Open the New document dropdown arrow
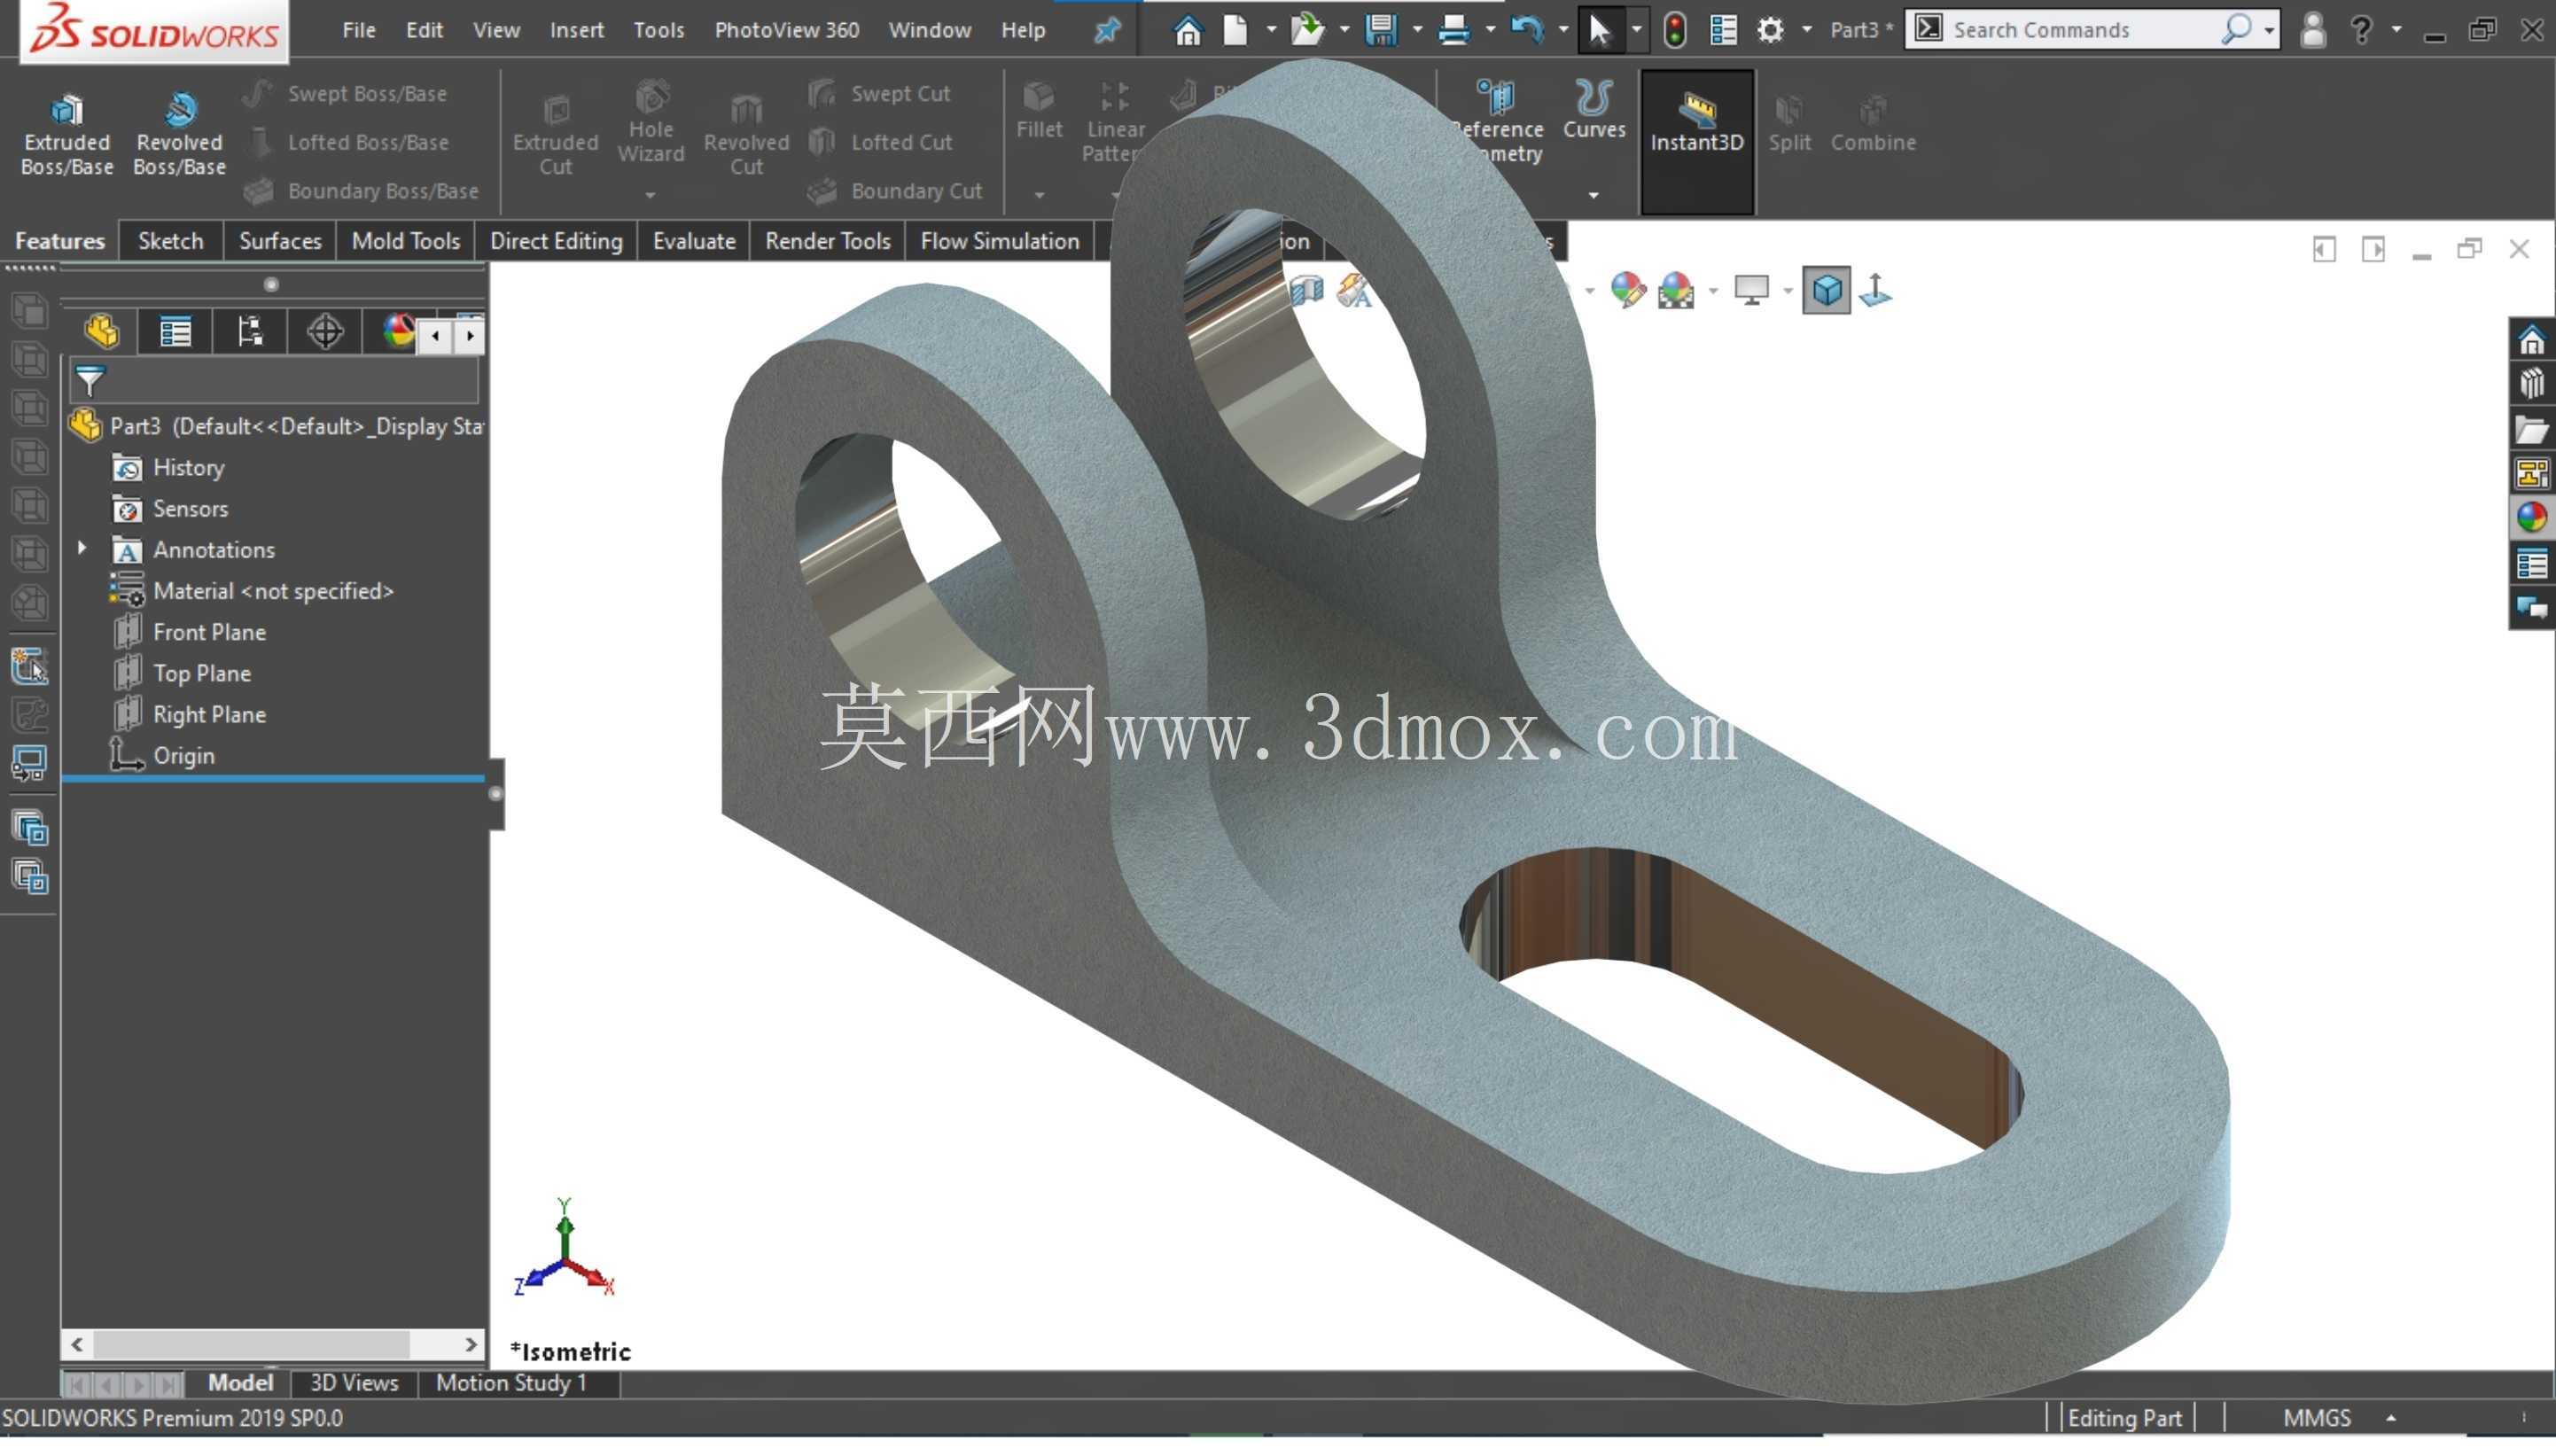 pos(1271,30)
